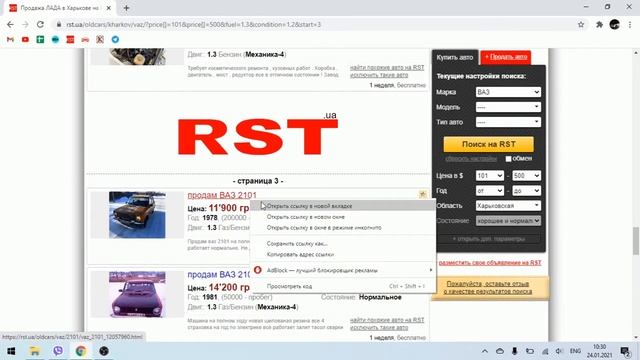640x360 pixels.
Task: Click the address bar URL
Action: tap(193, 24)
